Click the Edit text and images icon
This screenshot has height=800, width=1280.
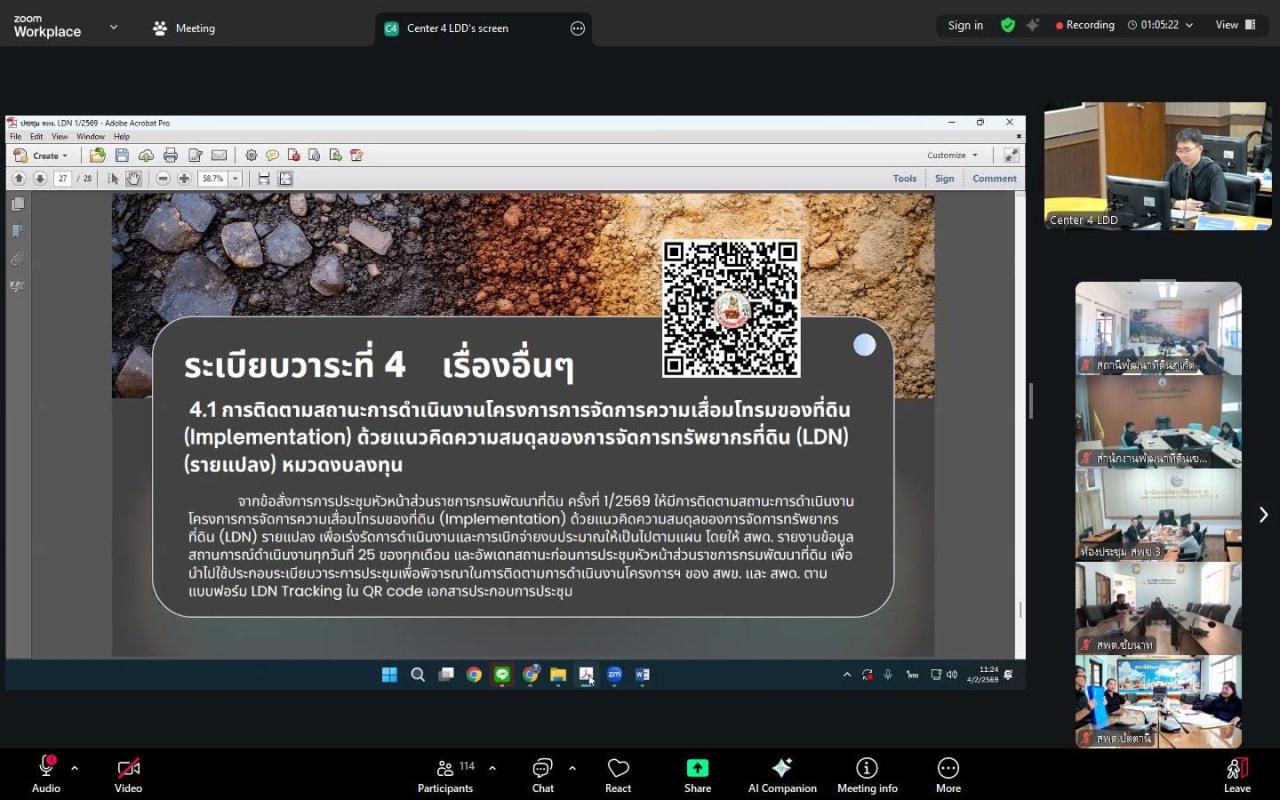(195, 155)
